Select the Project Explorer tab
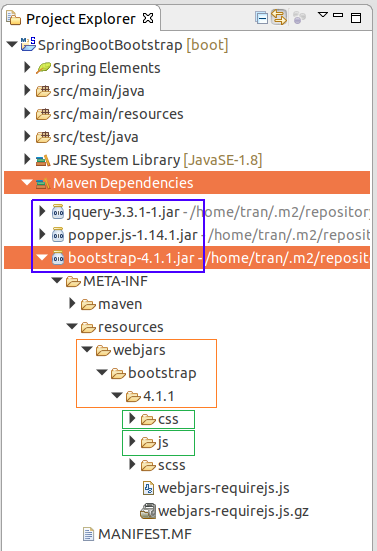The width and height of the screenshot is (377, 551). point(80,19)
